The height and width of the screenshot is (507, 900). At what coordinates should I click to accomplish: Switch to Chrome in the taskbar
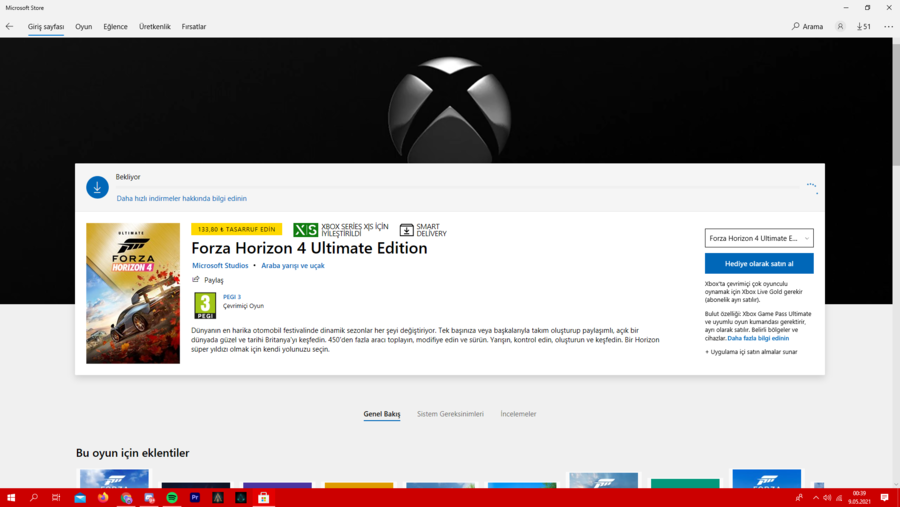[126, 498]
